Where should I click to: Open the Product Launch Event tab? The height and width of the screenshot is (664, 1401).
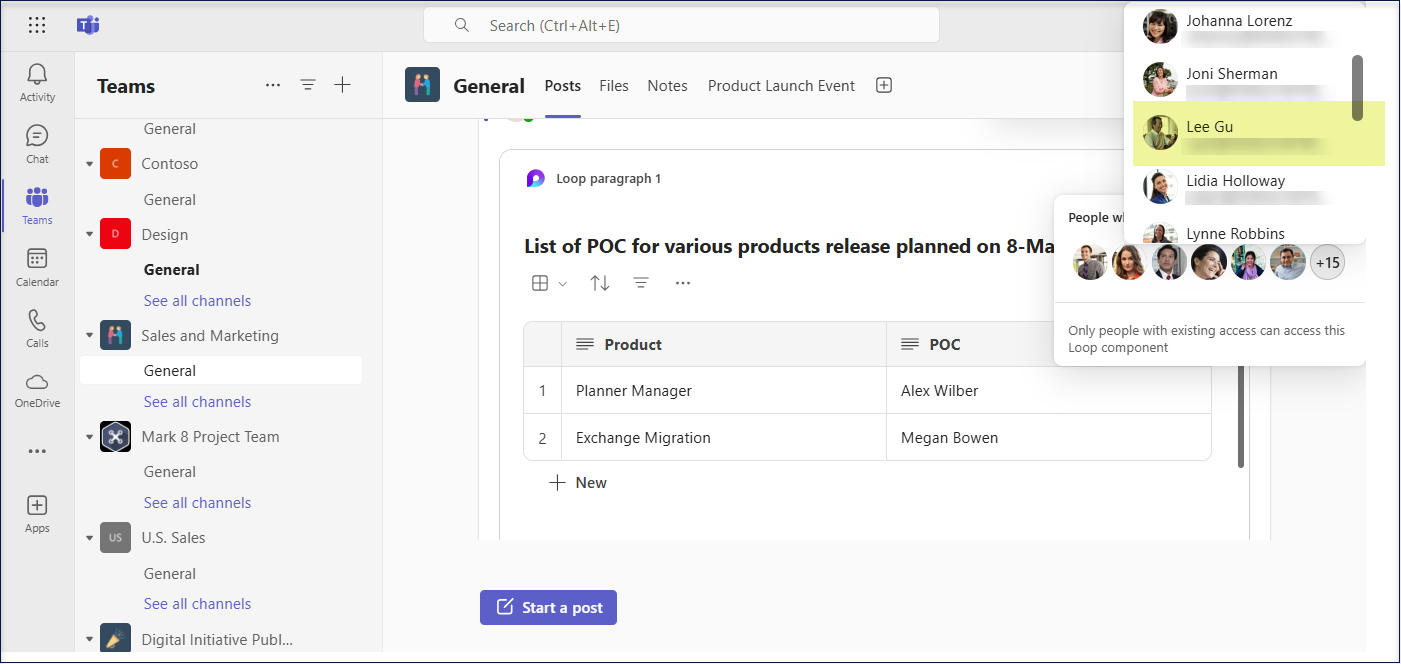click(781, 86)
